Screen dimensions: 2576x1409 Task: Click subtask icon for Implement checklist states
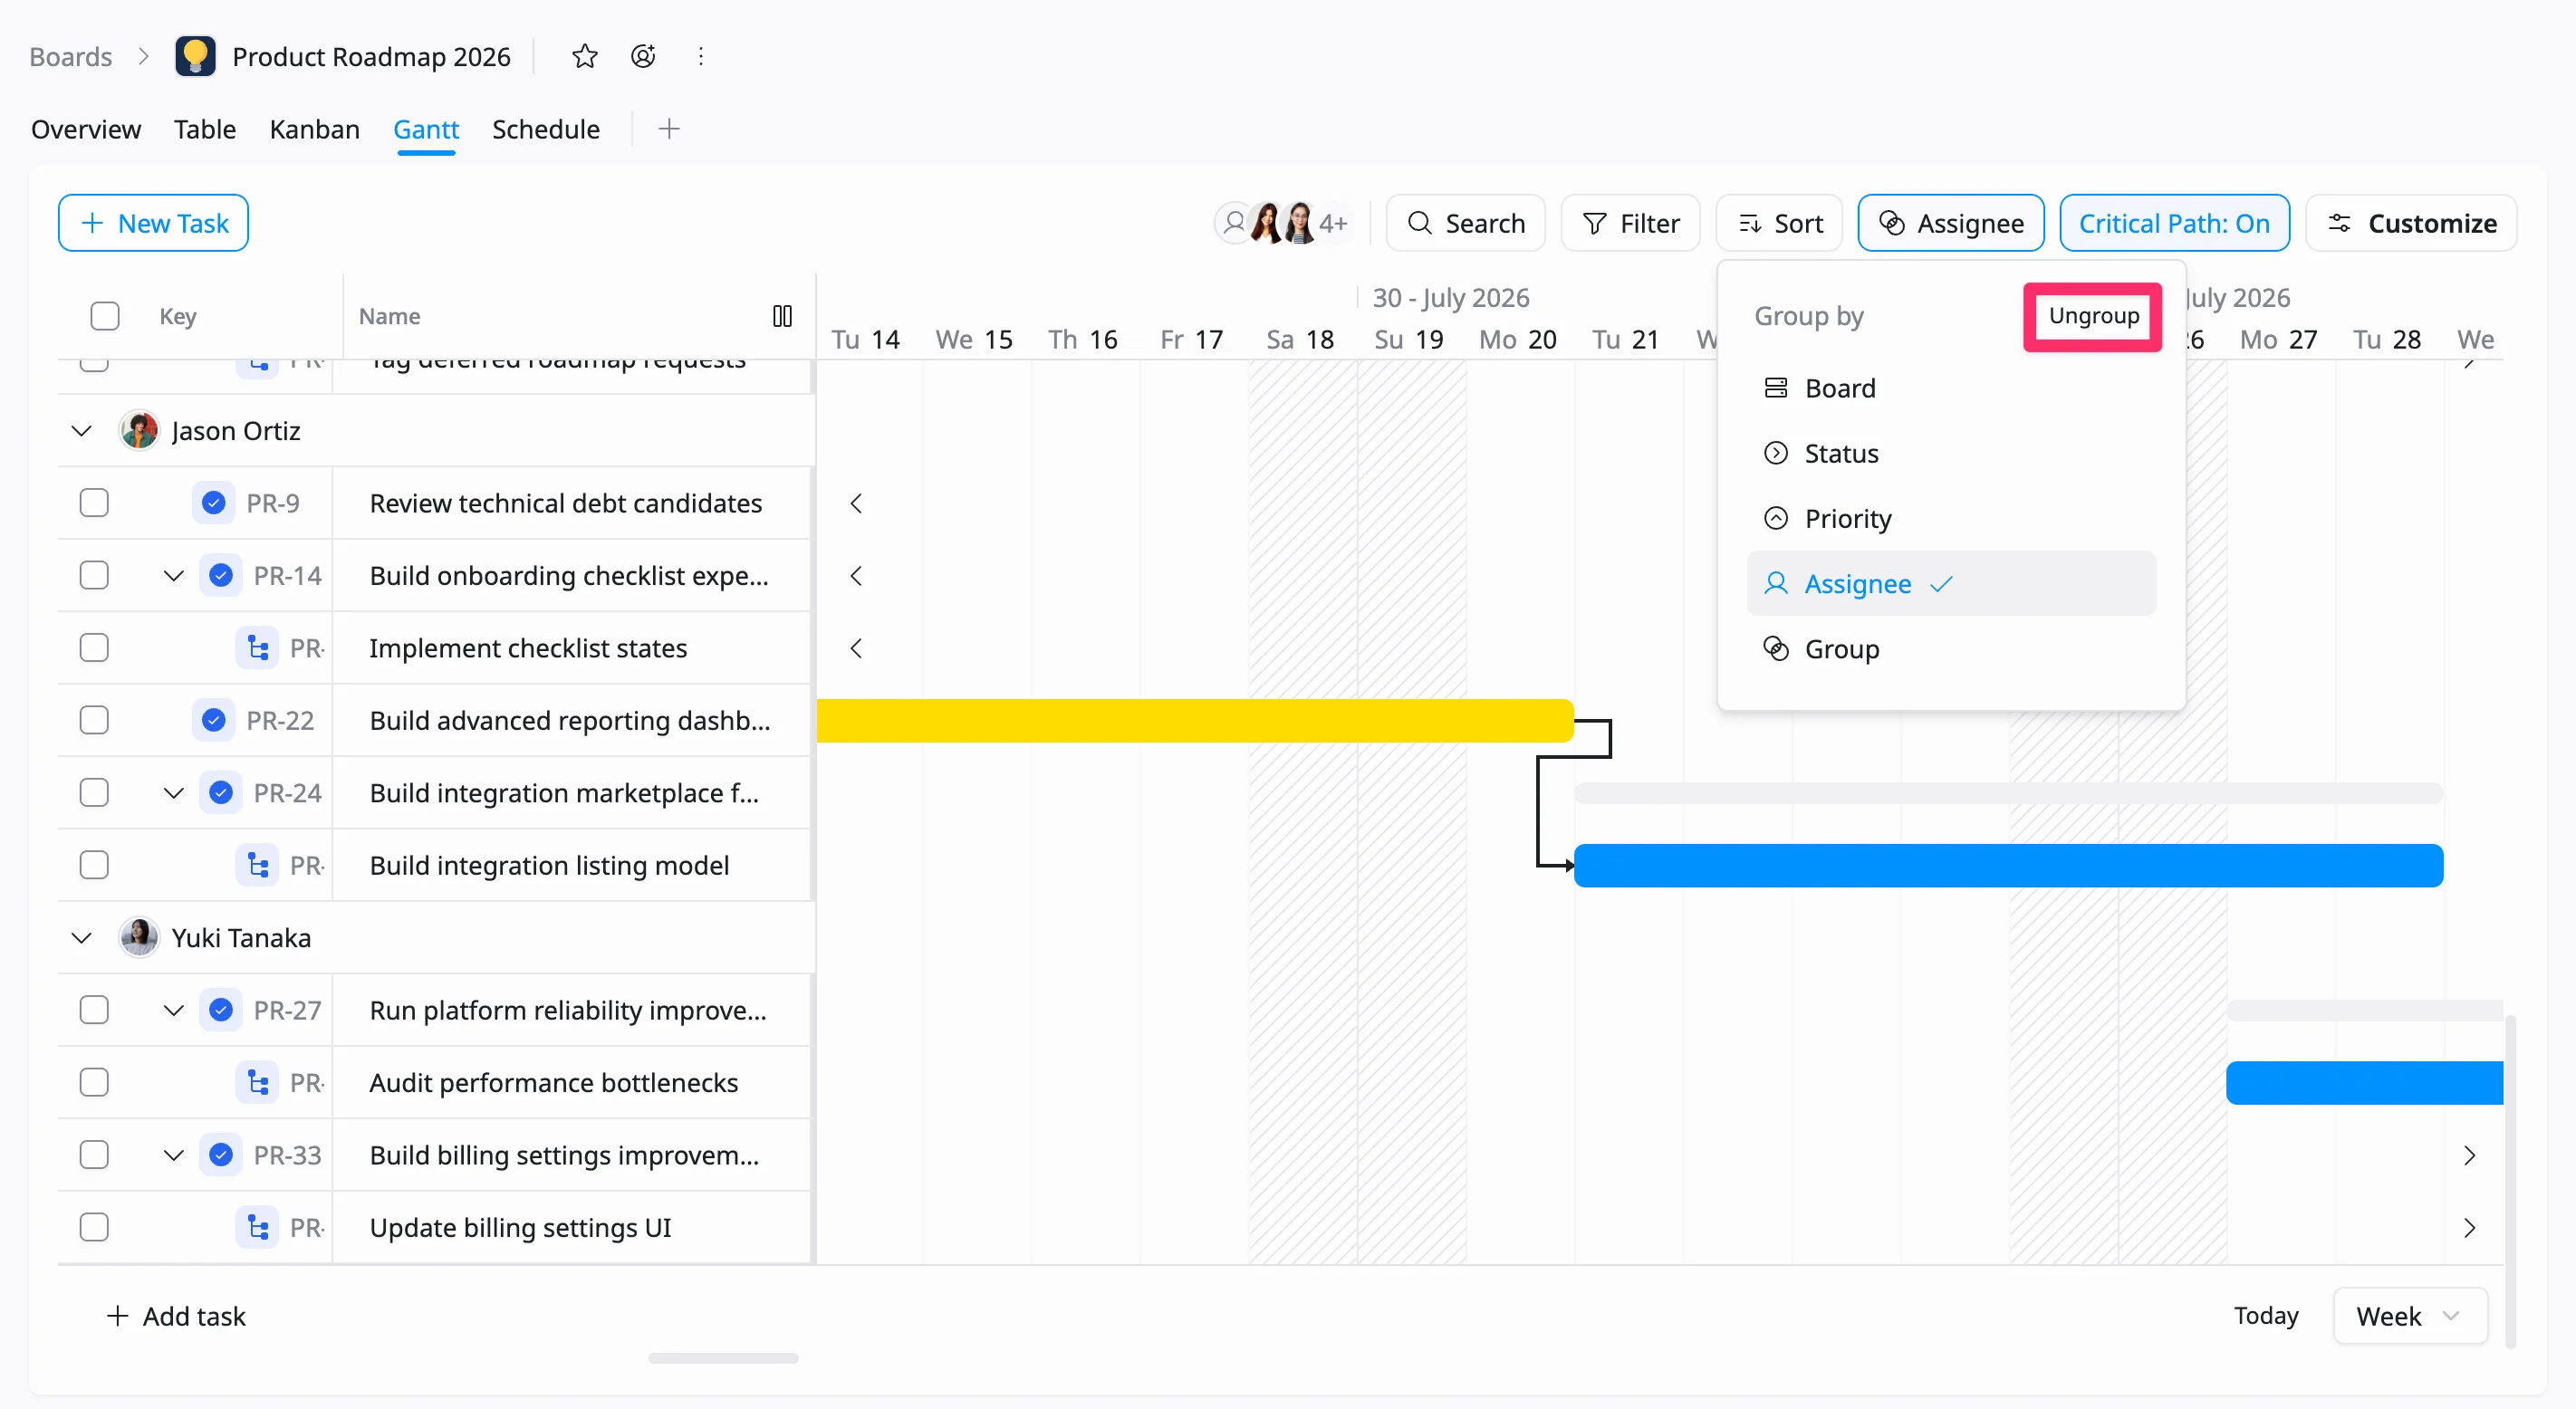[x=257, y=648]
